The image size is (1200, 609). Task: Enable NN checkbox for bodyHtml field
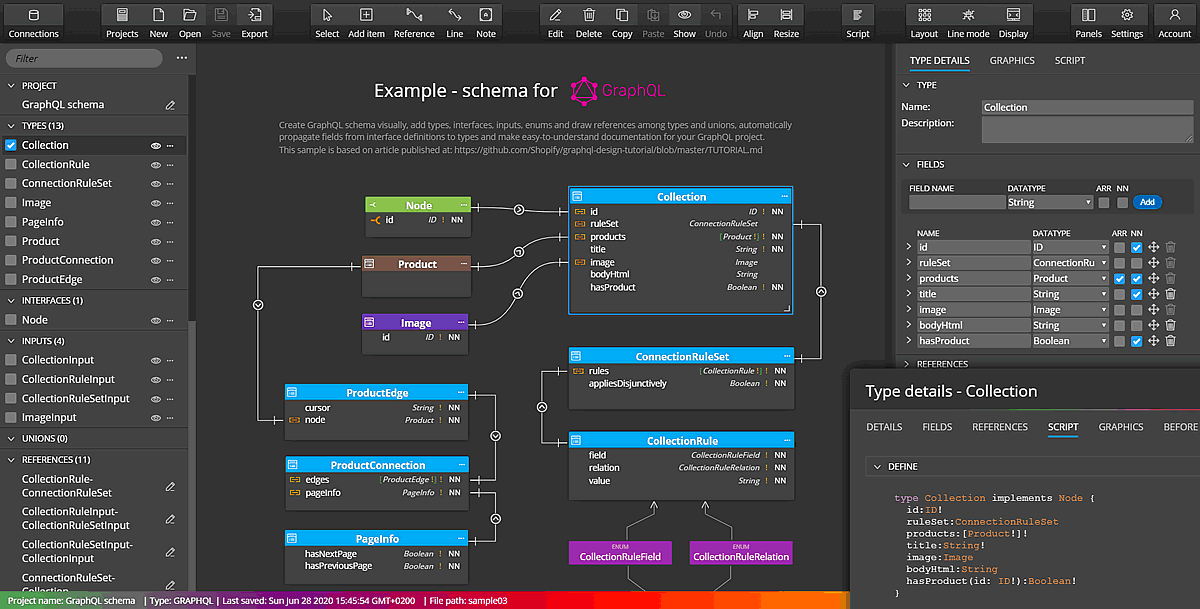pos(1136,326)
